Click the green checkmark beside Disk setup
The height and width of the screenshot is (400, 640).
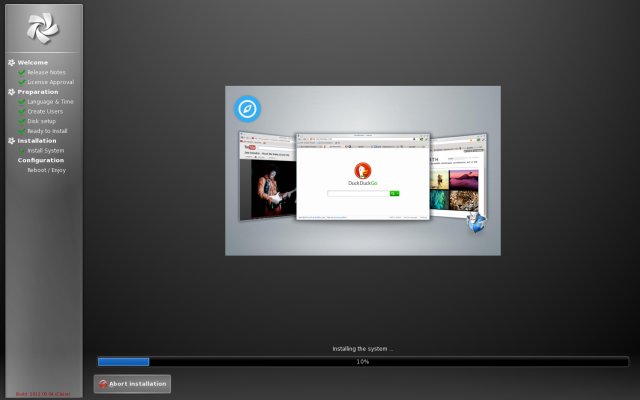point(21,121)
